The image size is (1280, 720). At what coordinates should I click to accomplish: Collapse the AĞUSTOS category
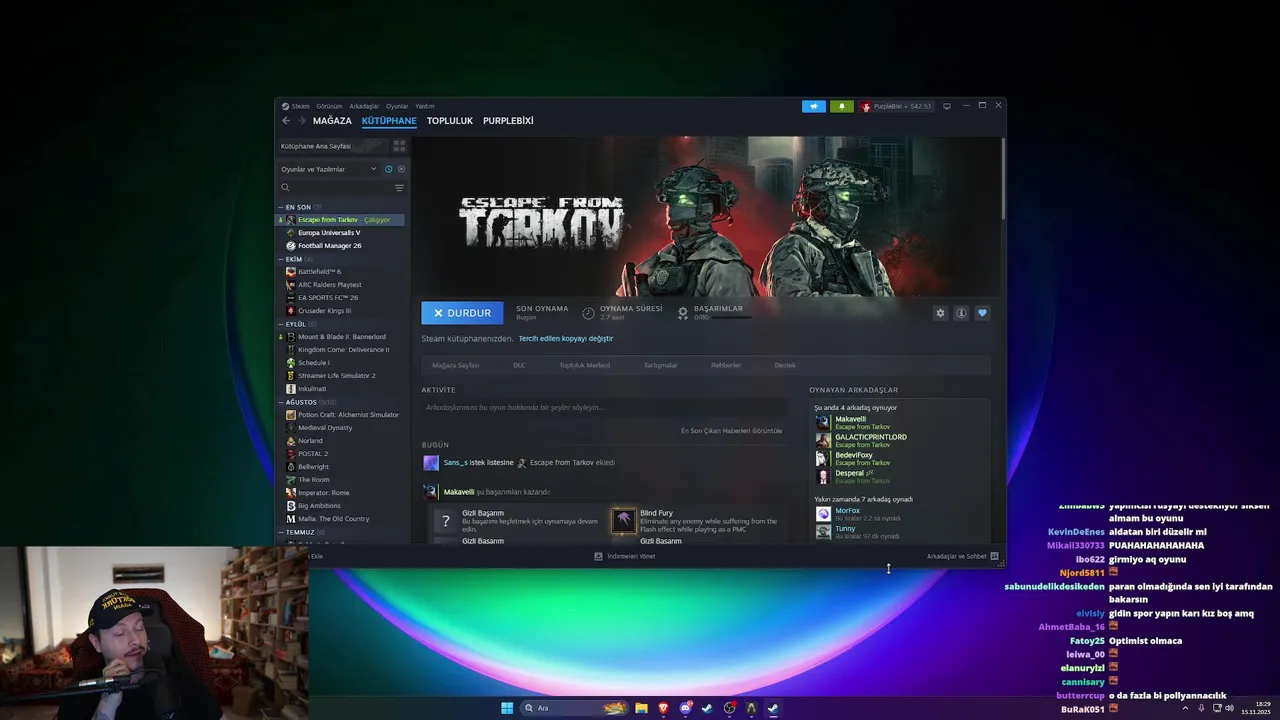pyautogui.click(x=280, y=402)
